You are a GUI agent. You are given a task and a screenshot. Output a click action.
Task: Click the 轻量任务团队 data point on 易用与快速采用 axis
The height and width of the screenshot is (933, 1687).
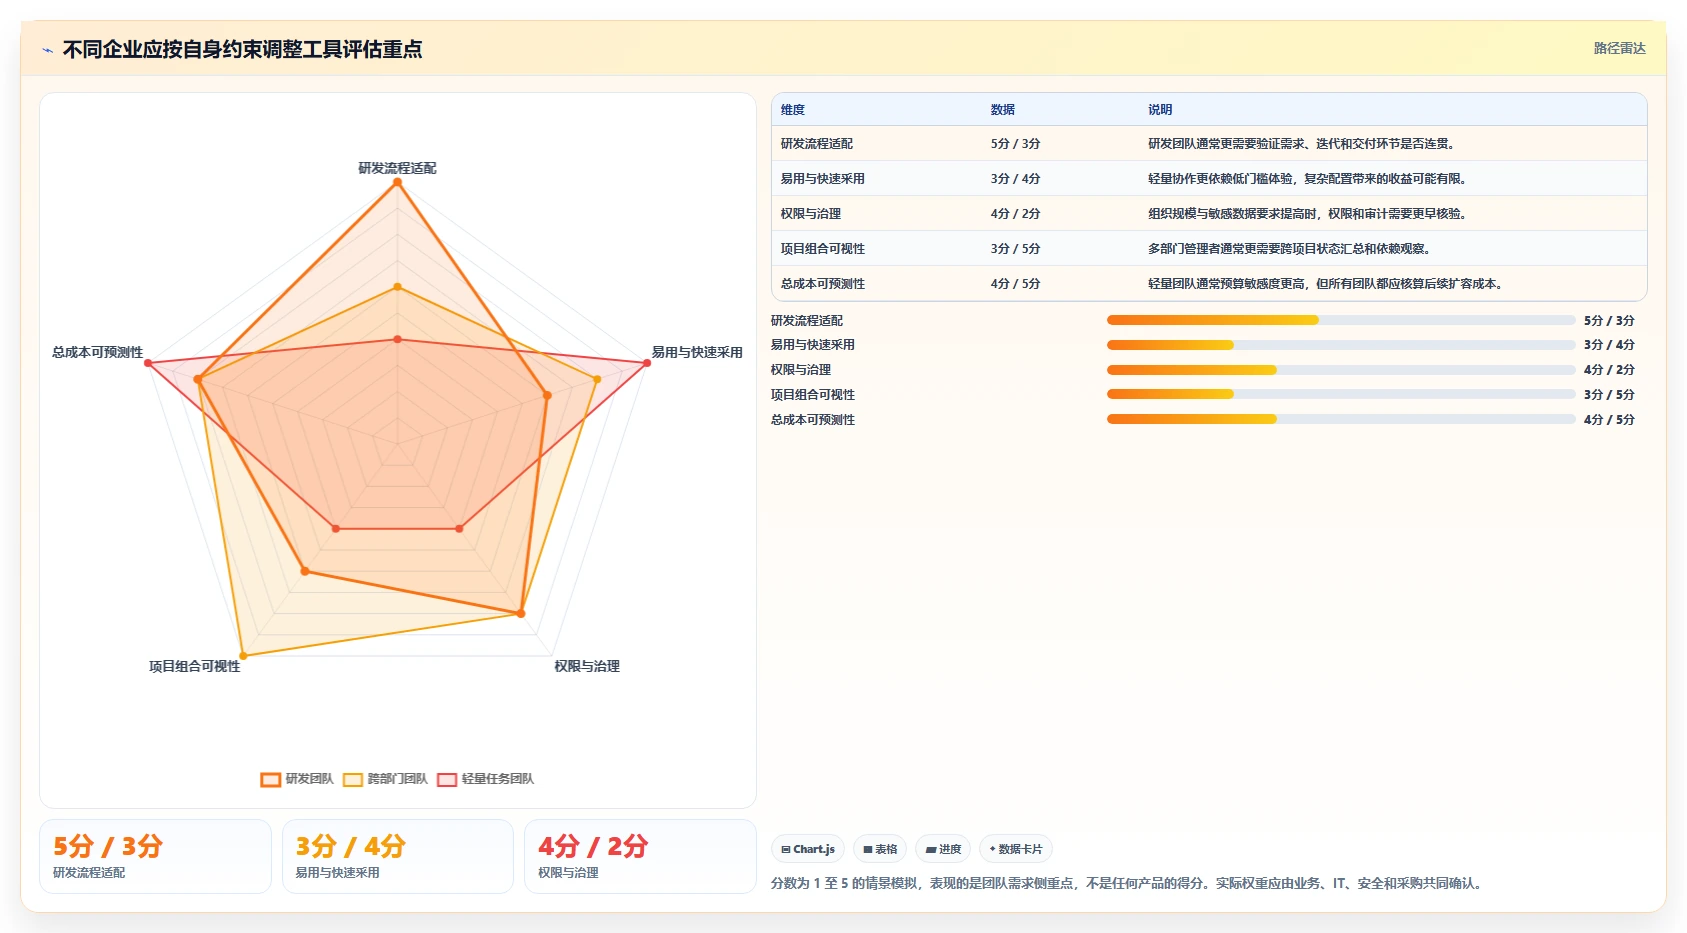[647, 363]
